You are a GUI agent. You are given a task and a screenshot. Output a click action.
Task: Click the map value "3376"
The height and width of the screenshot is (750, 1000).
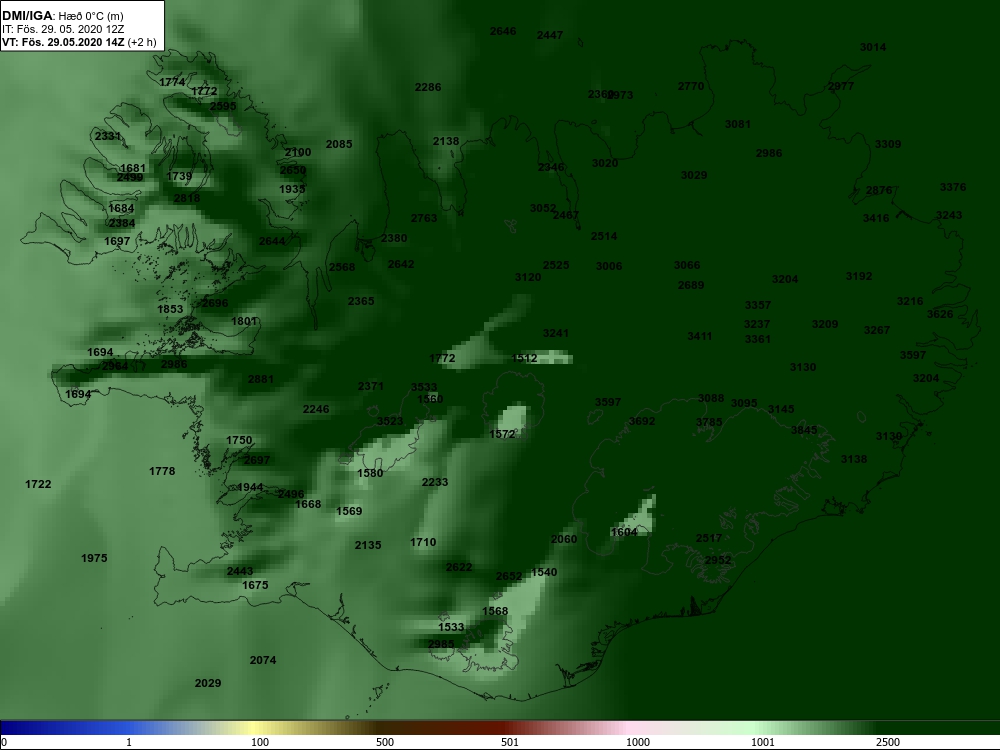953,188
